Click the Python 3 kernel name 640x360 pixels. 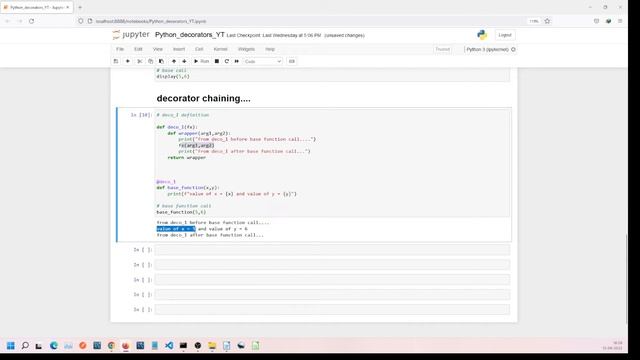487,49
